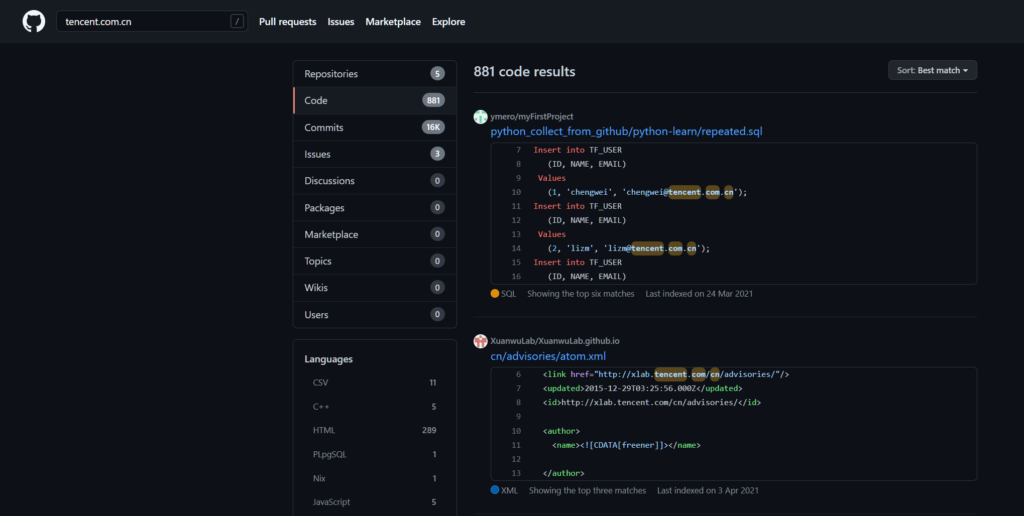This screenshot has width=1024, height=516.
Task: Open Pull requests in top navigation
Action: (287, 22)
